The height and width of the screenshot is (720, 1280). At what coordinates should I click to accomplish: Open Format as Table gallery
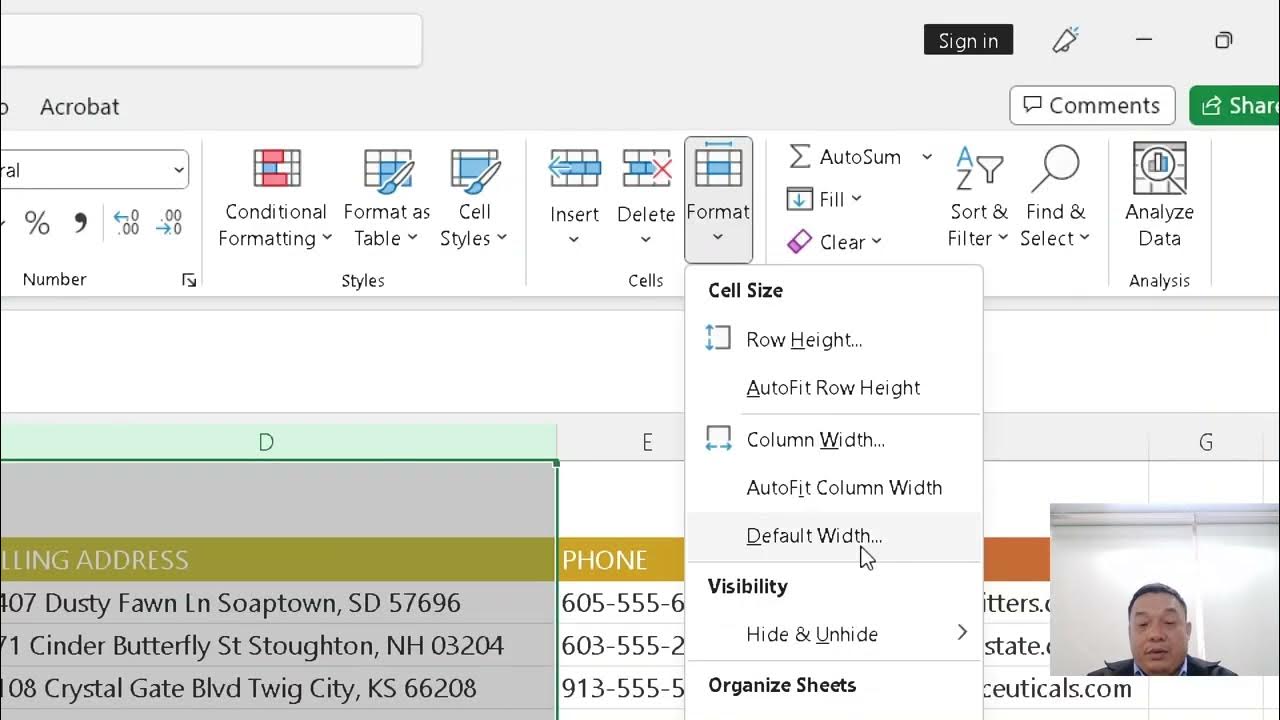pos(387,169)
